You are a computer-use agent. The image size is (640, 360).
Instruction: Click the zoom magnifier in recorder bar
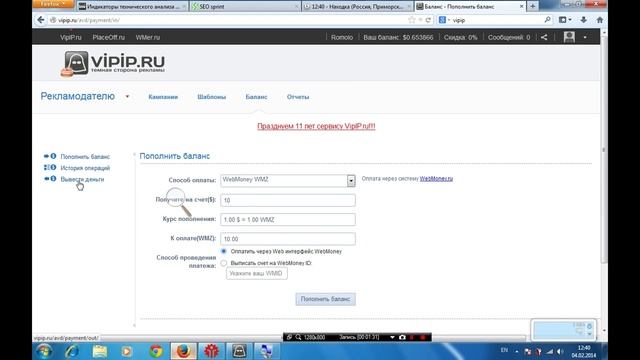pos(298,337)
